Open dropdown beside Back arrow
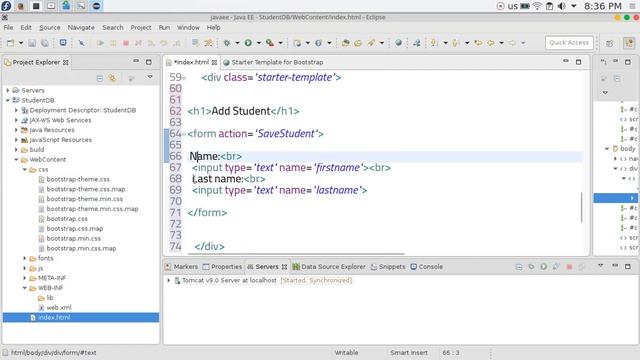Viewport: 640px width, 360px height. [501, 43]
